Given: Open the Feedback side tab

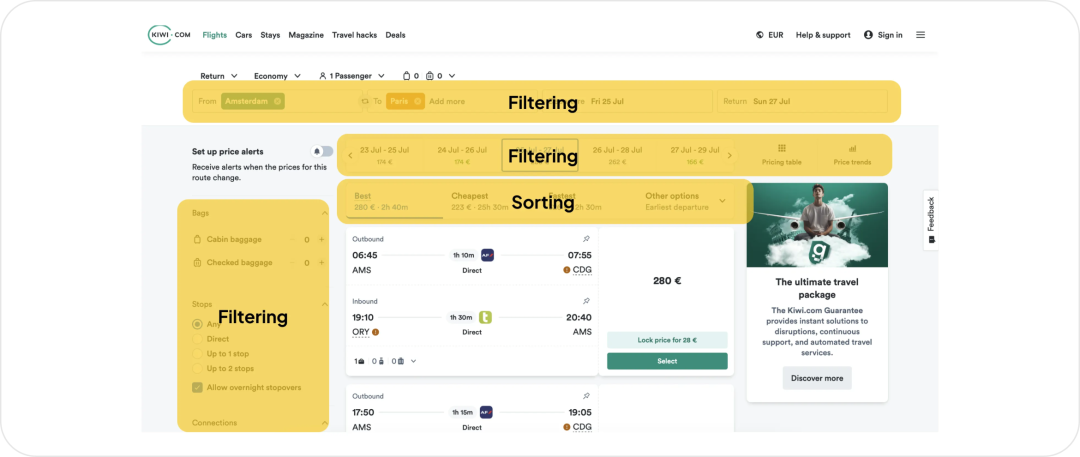Looking at the screenshot, I should [931, 219].
